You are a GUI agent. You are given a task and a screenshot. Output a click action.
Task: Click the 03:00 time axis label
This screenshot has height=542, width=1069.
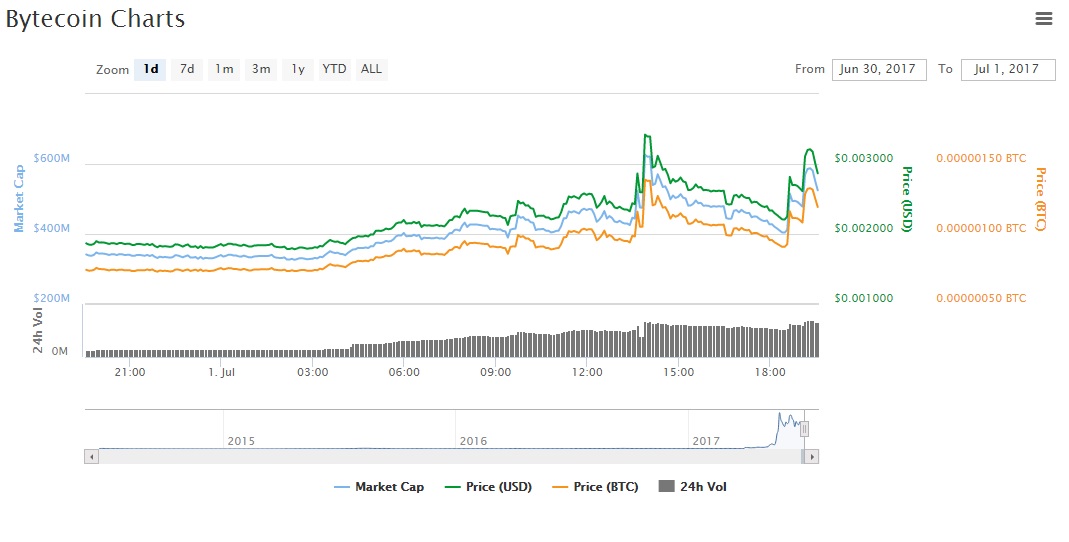click(312, 372)
